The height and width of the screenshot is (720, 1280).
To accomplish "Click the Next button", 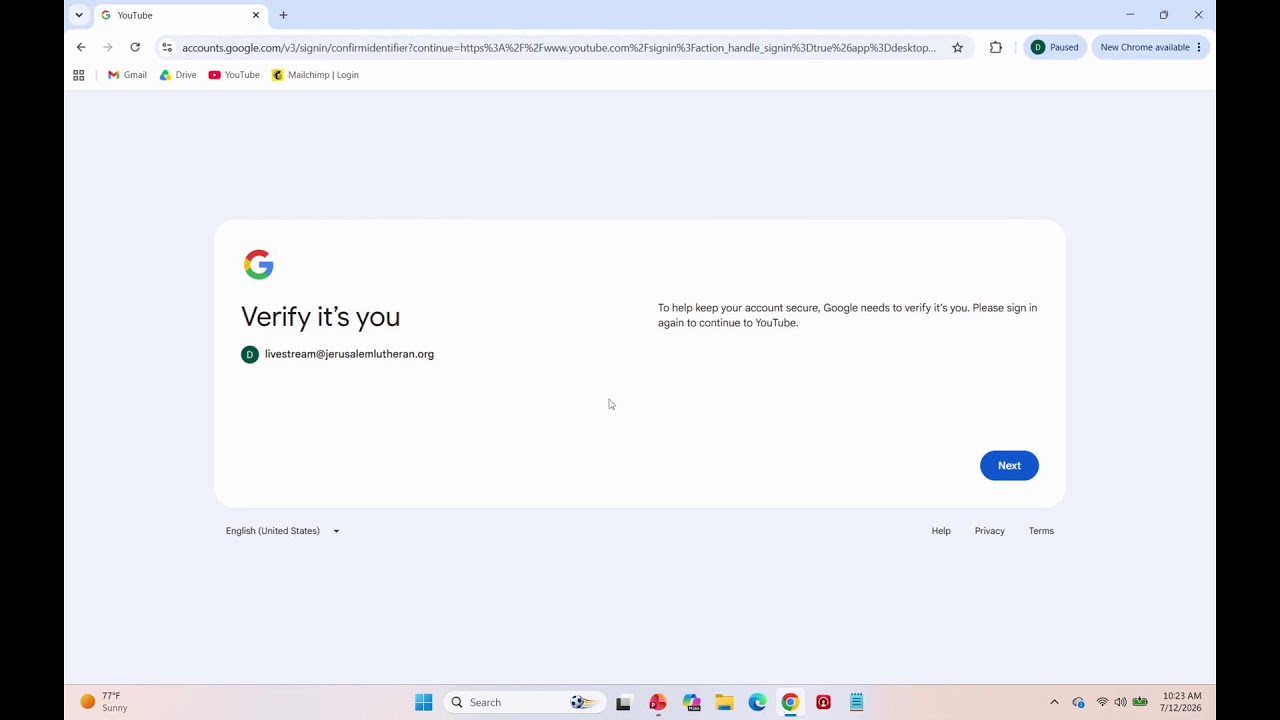I will click(1009, 465).
